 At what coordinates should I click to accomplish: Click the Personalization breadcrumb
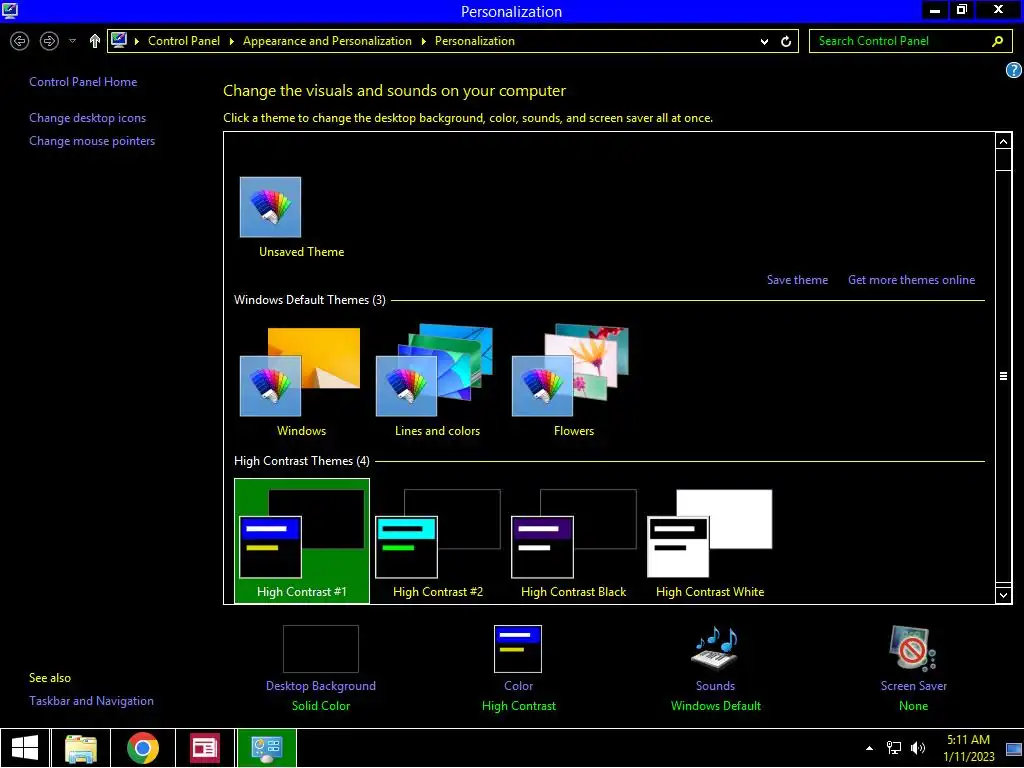475,41
